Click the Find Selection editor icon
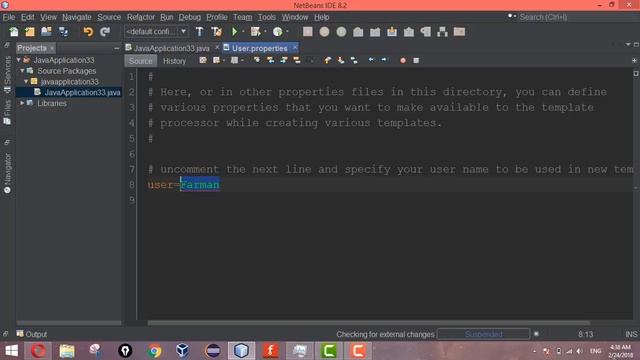This screenshot has height=360, width=640. coord(257,60)
